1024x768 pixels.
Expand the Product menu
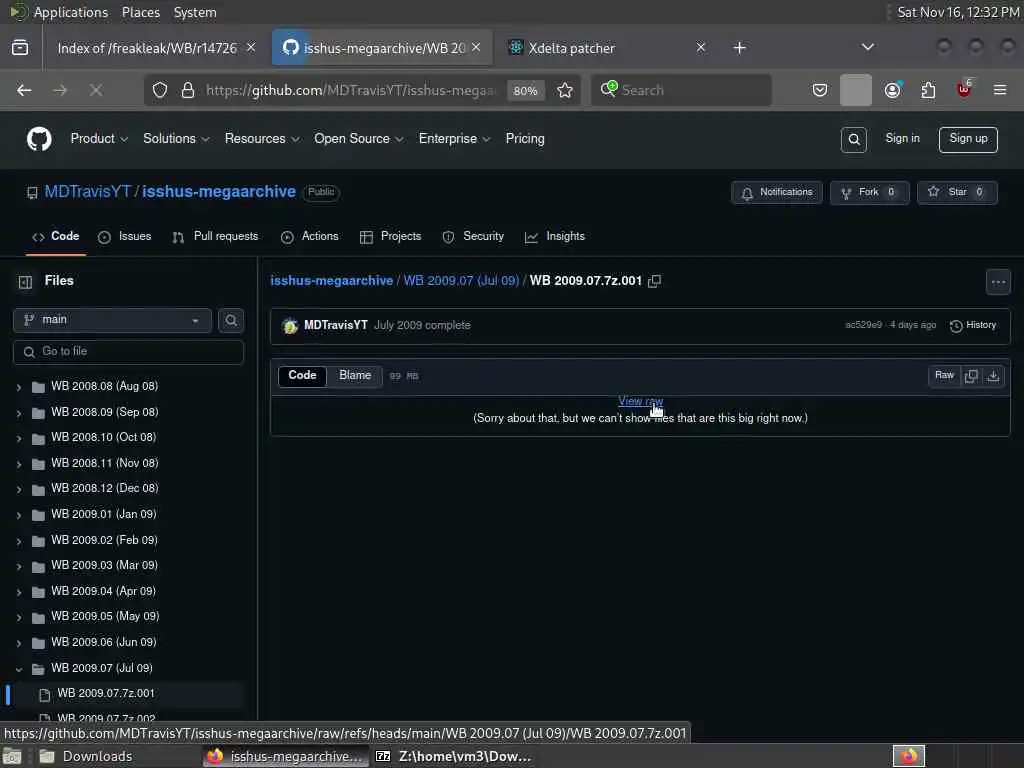[x=99, y=138]
